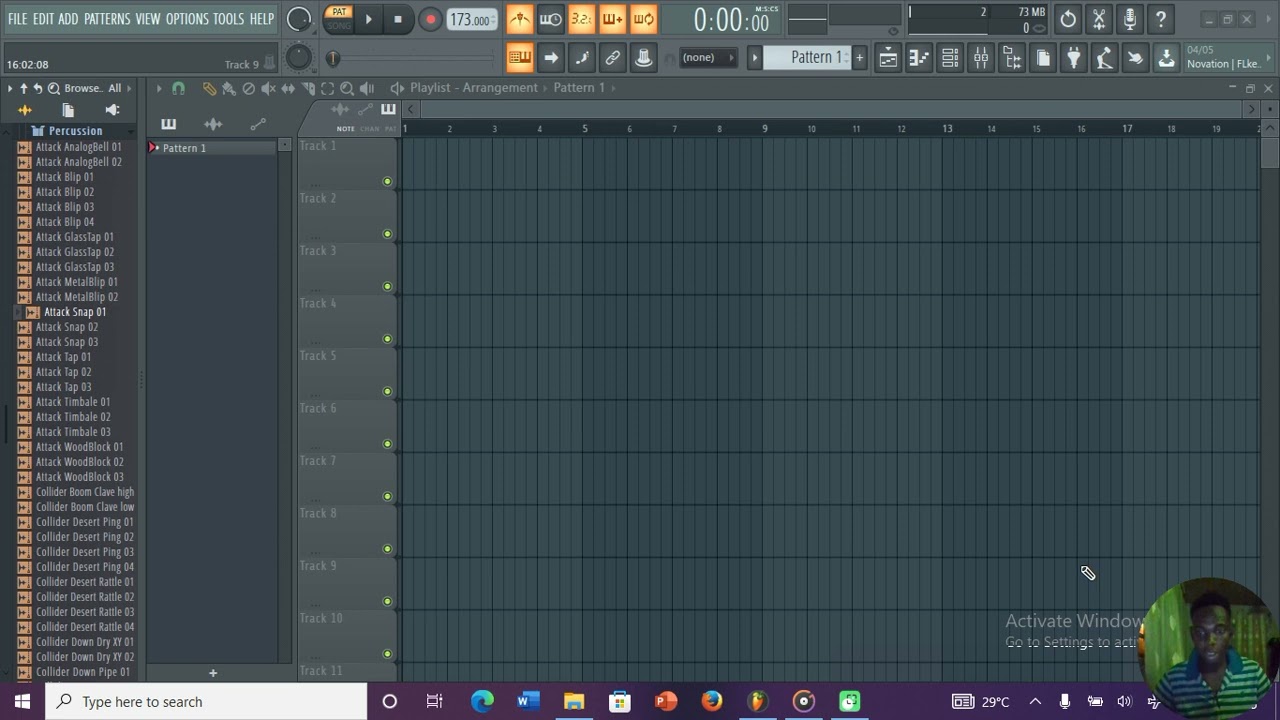This screenshot has height=720, width=1280.
Task: Open the playlist snap magnet menu
Action: [x=178, y=88]
